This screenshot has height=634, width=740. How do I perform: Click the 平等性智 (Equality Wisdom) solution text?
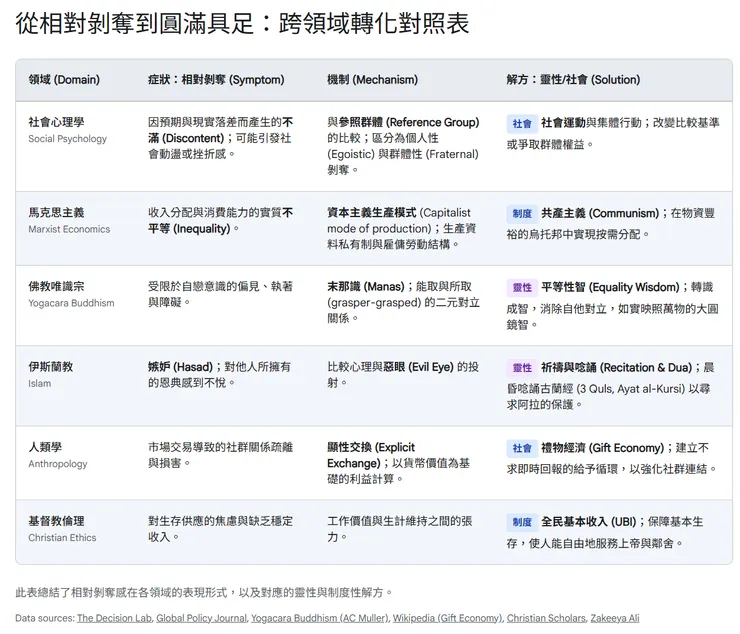(610, 287)
